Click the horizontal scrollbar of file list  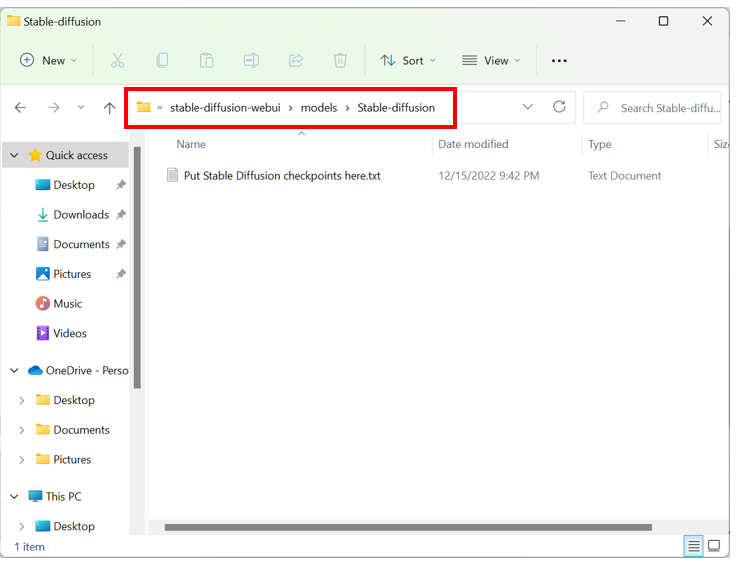408,527
